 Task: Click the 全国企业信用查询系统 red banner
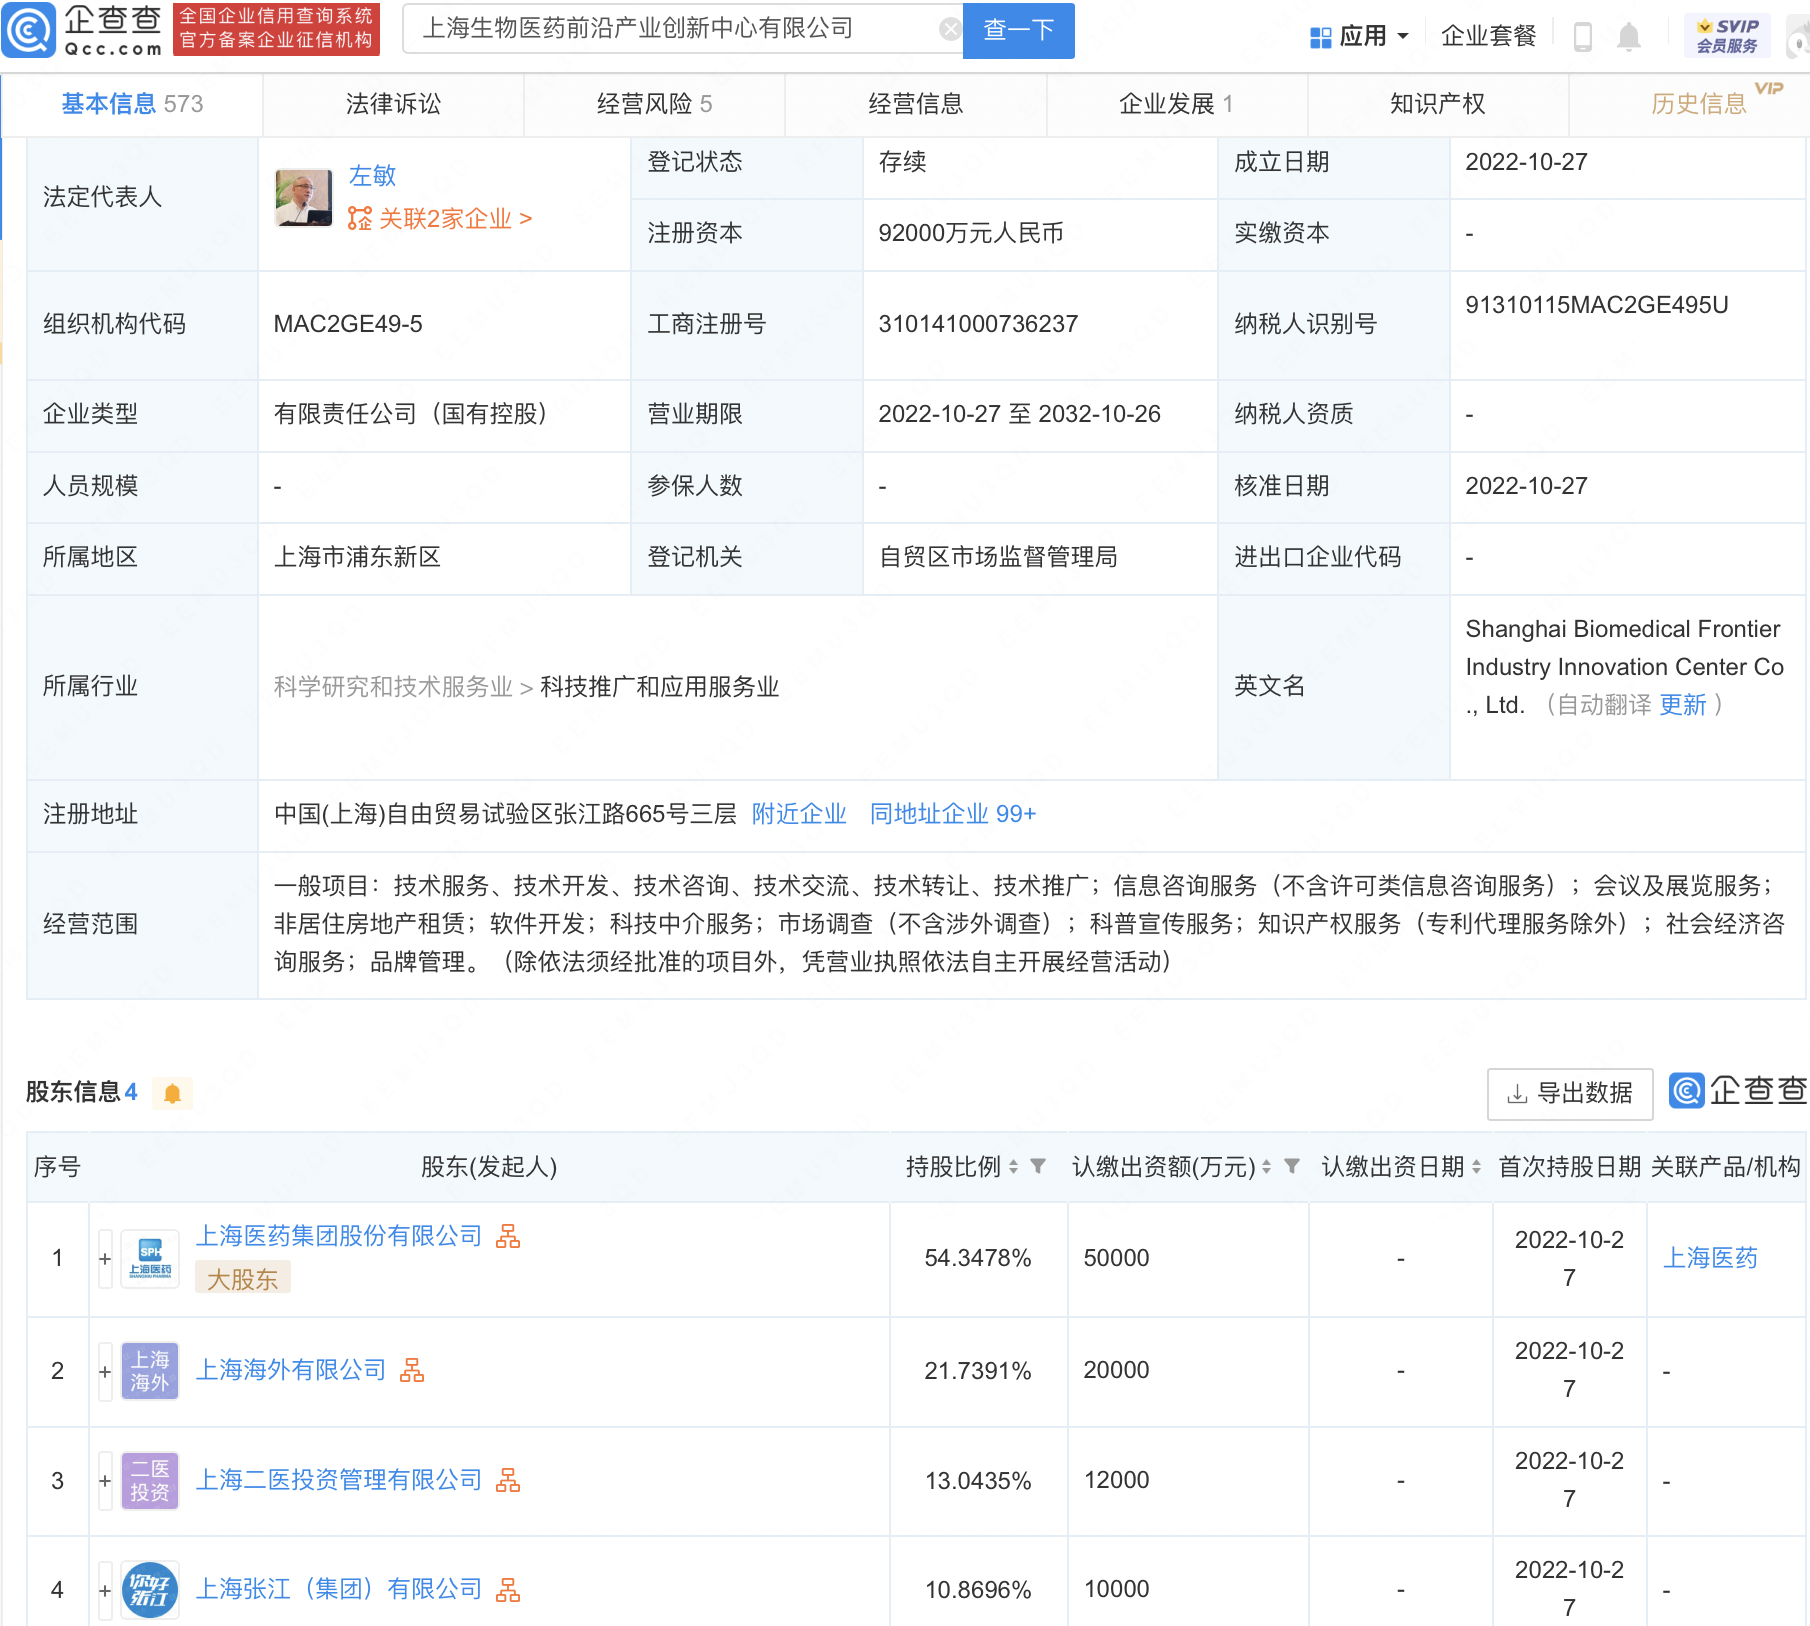(x=276, y=29)
